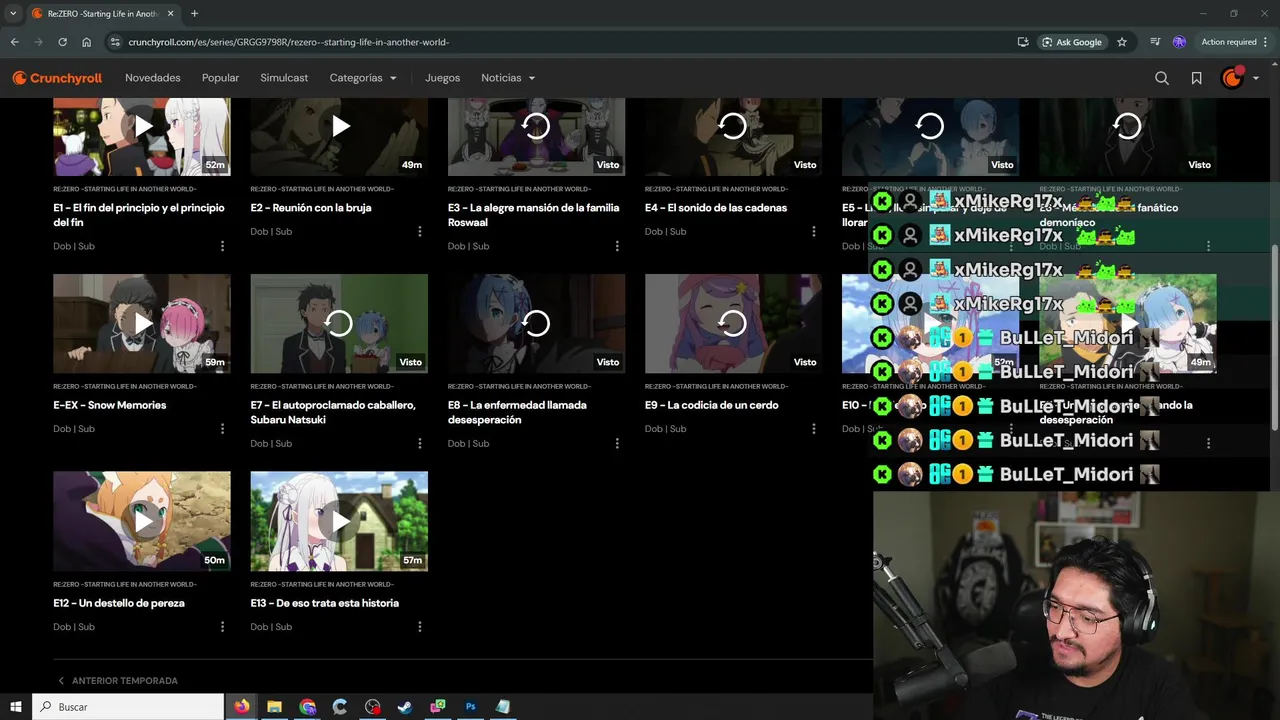The image size is (1280, 720).
Task: Open the Chrome profile avatar
Action: pyautogui.click(x=1179, y=42)
